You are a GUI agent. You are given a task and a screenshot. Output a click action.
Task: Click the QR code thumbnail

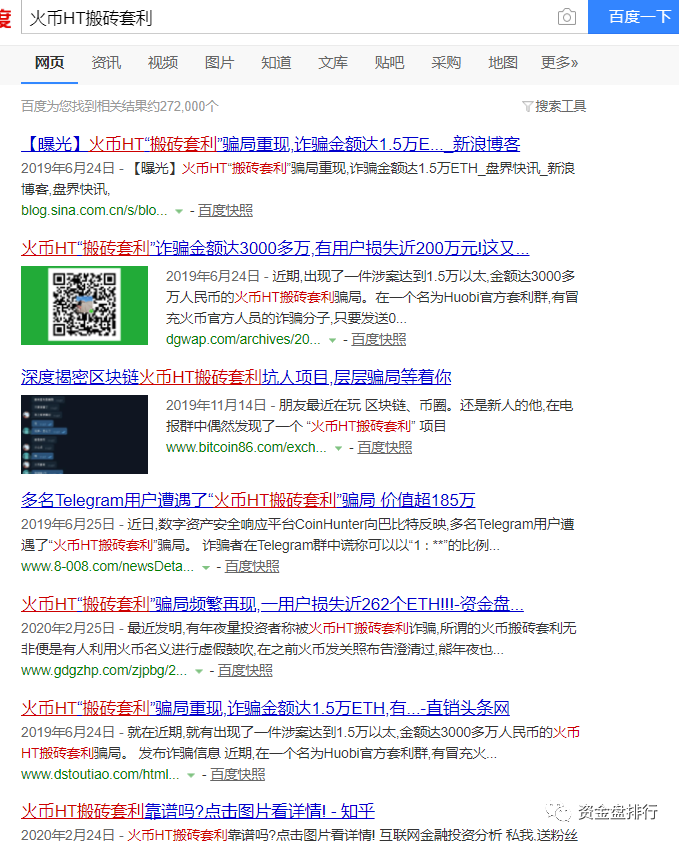coord(84,305)
